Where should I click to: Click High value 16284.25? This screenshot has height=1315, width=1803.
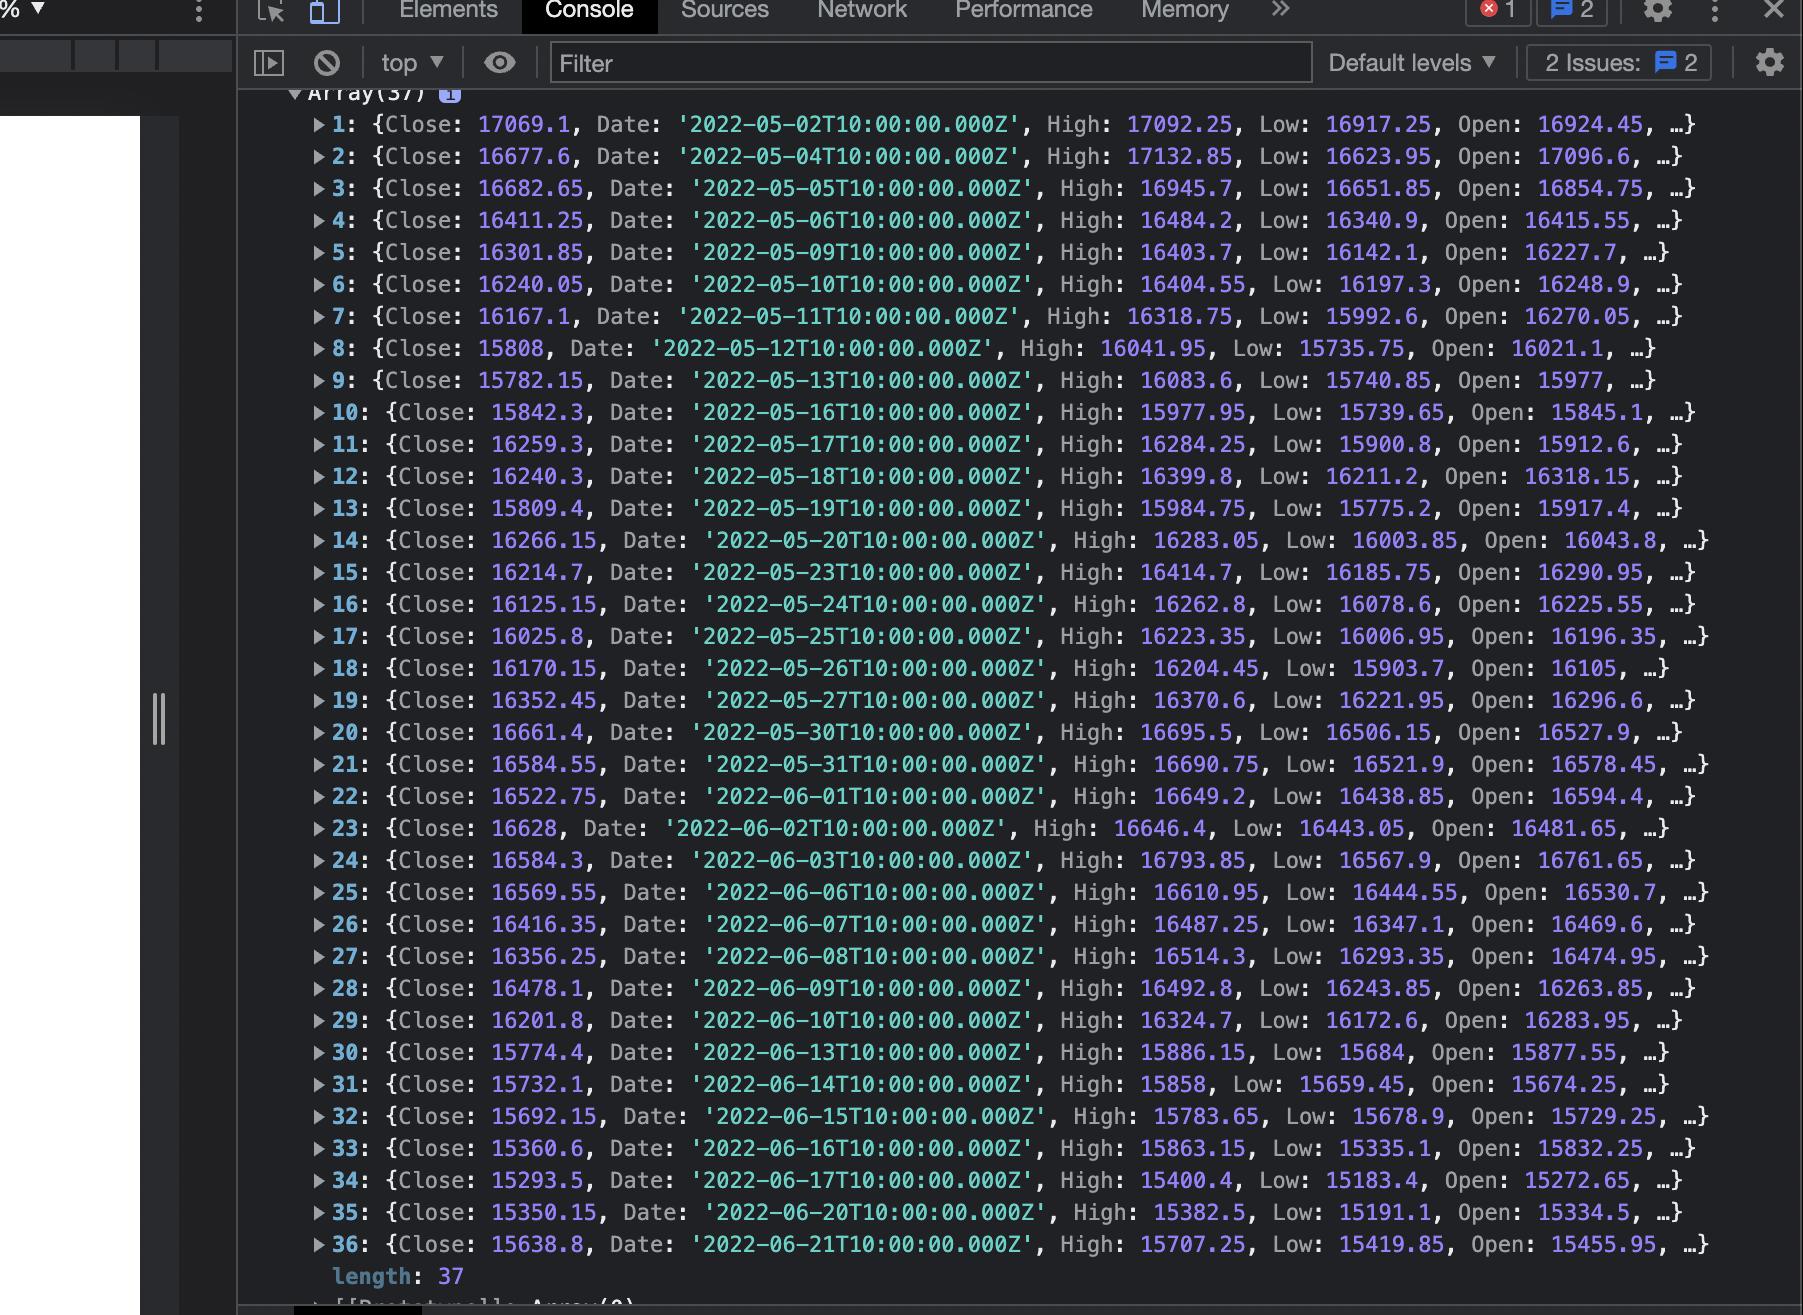[1193, 445]
